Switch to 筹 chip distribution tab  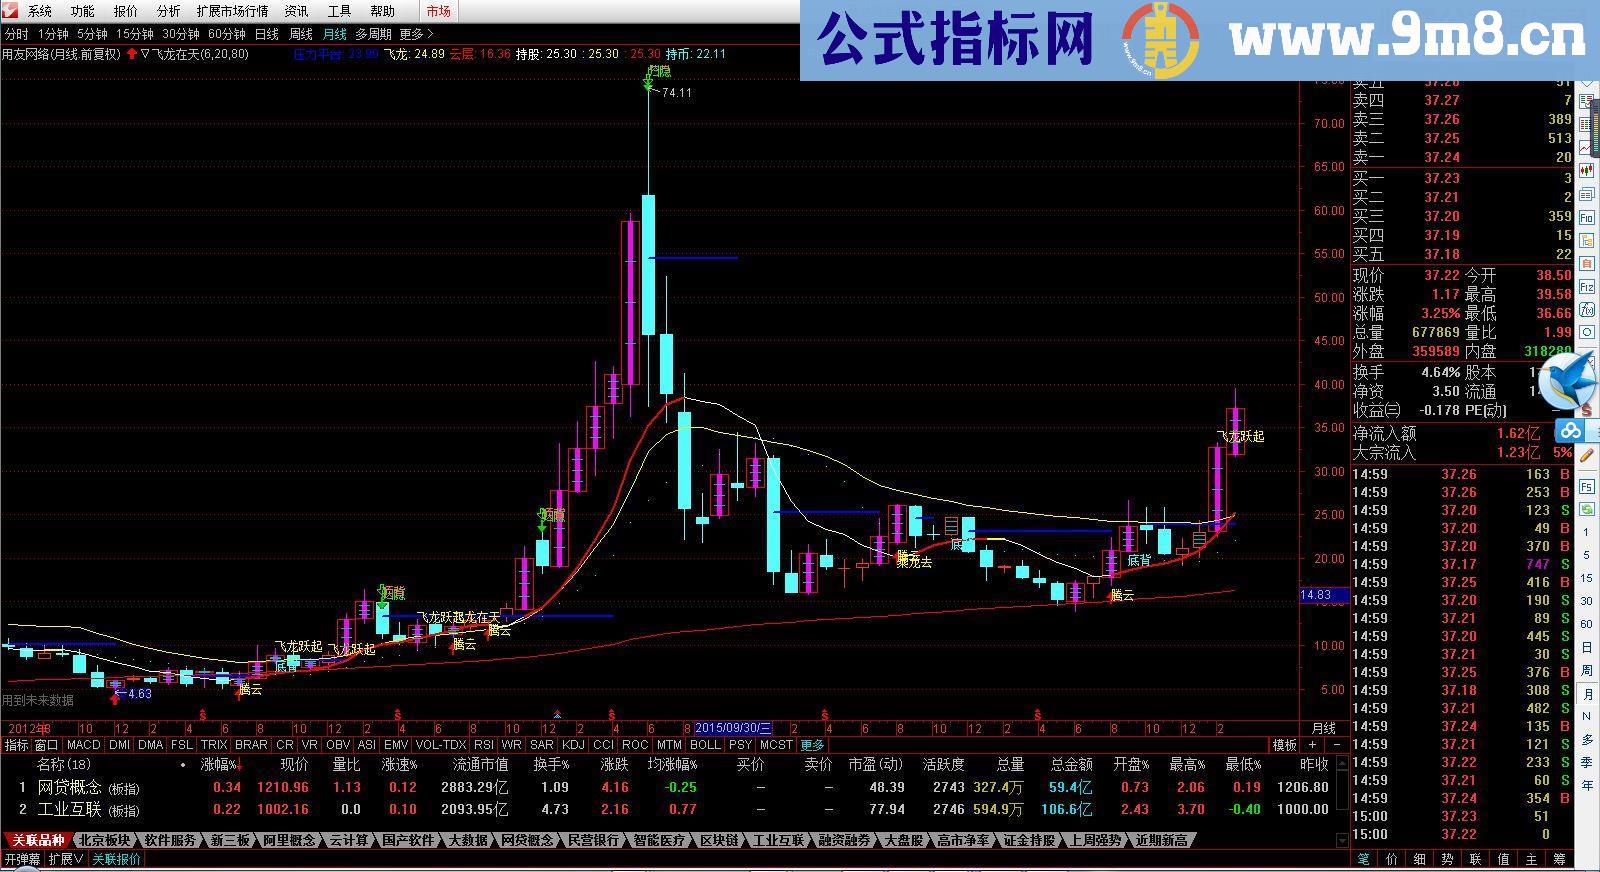(x=1560, y=860)
